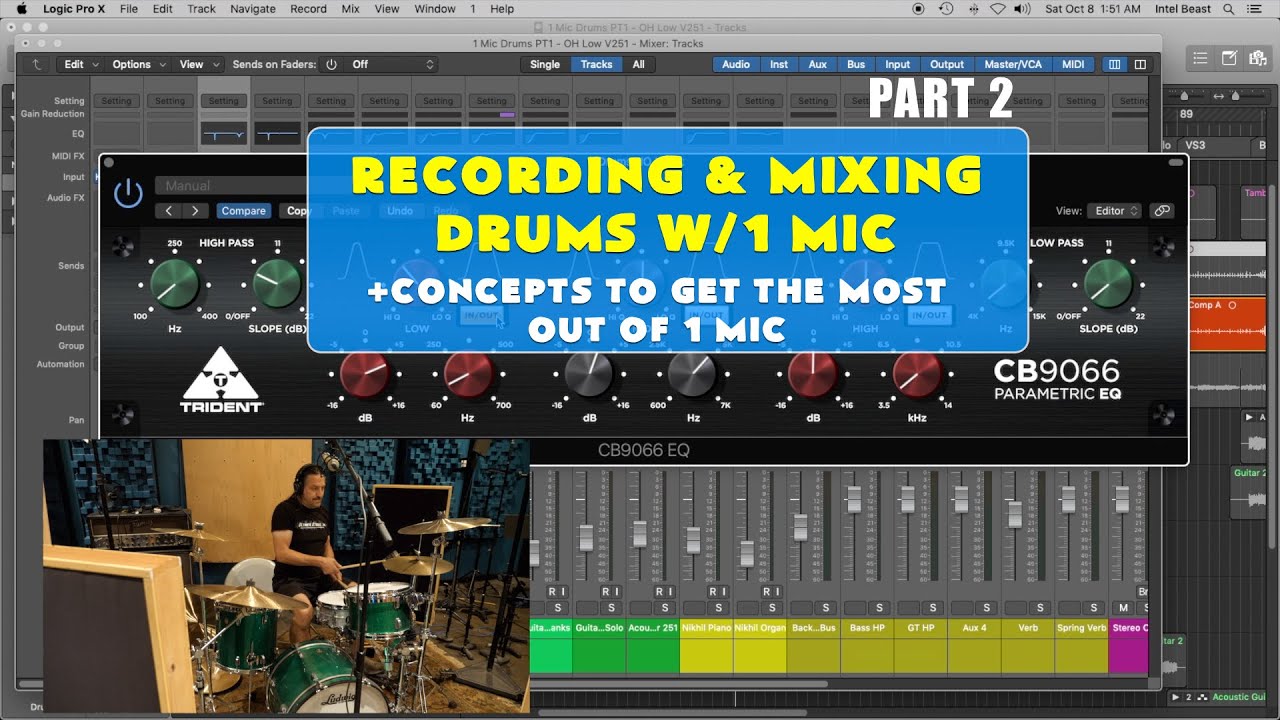Click the Low Pass Slope green knob
The width and height of the screenshot is (1280, 720).
[x=1108, y=285]
